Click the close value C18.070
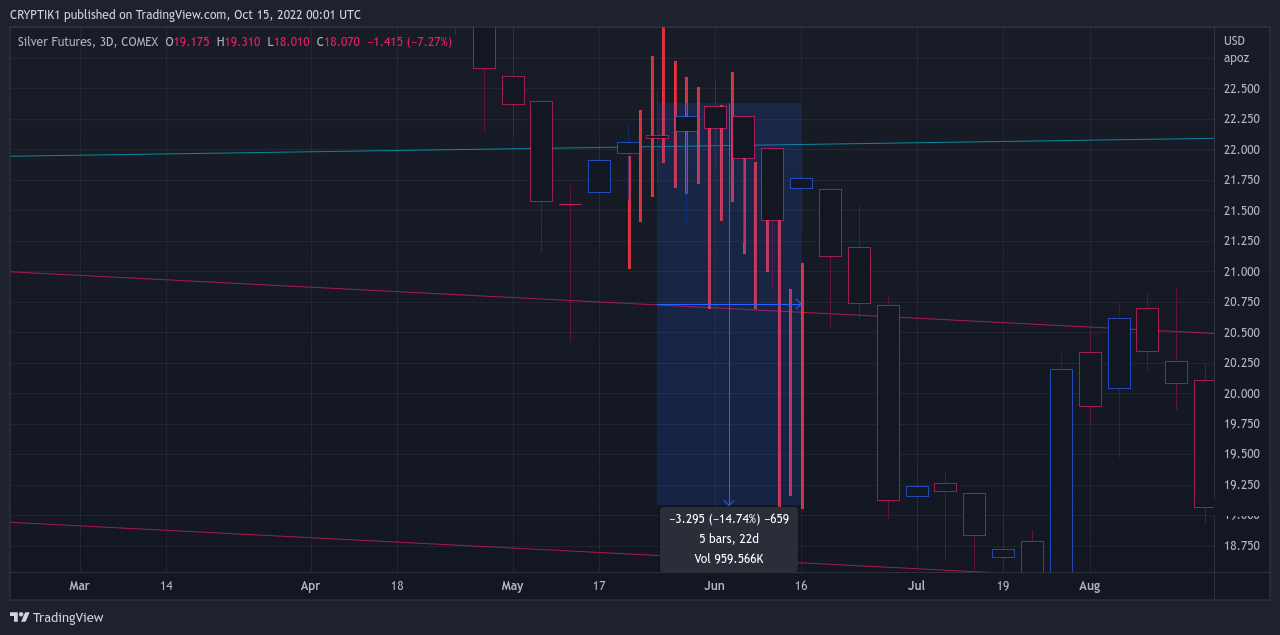 click(339, 42)
